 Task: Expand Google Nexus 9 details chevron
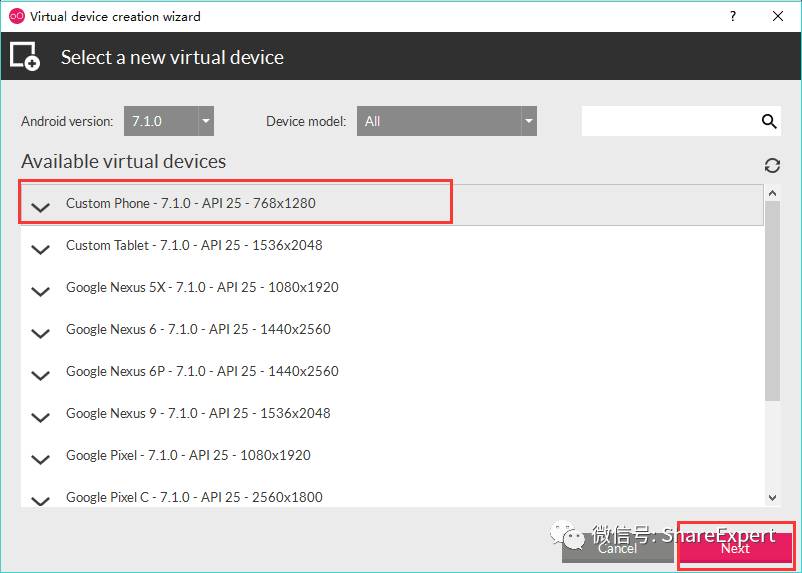(x=40, y=416)
